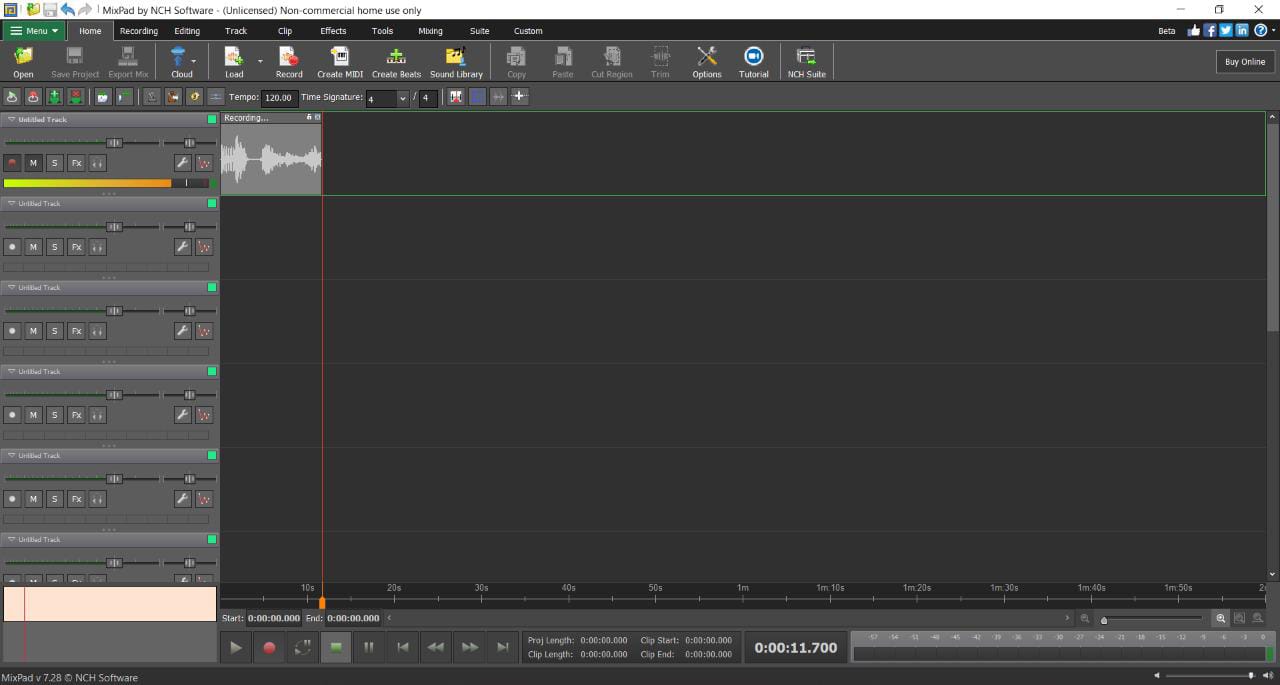Click the transport Play button
Viewport: 1280px width, 685px height.
click(x=236, y=647)
